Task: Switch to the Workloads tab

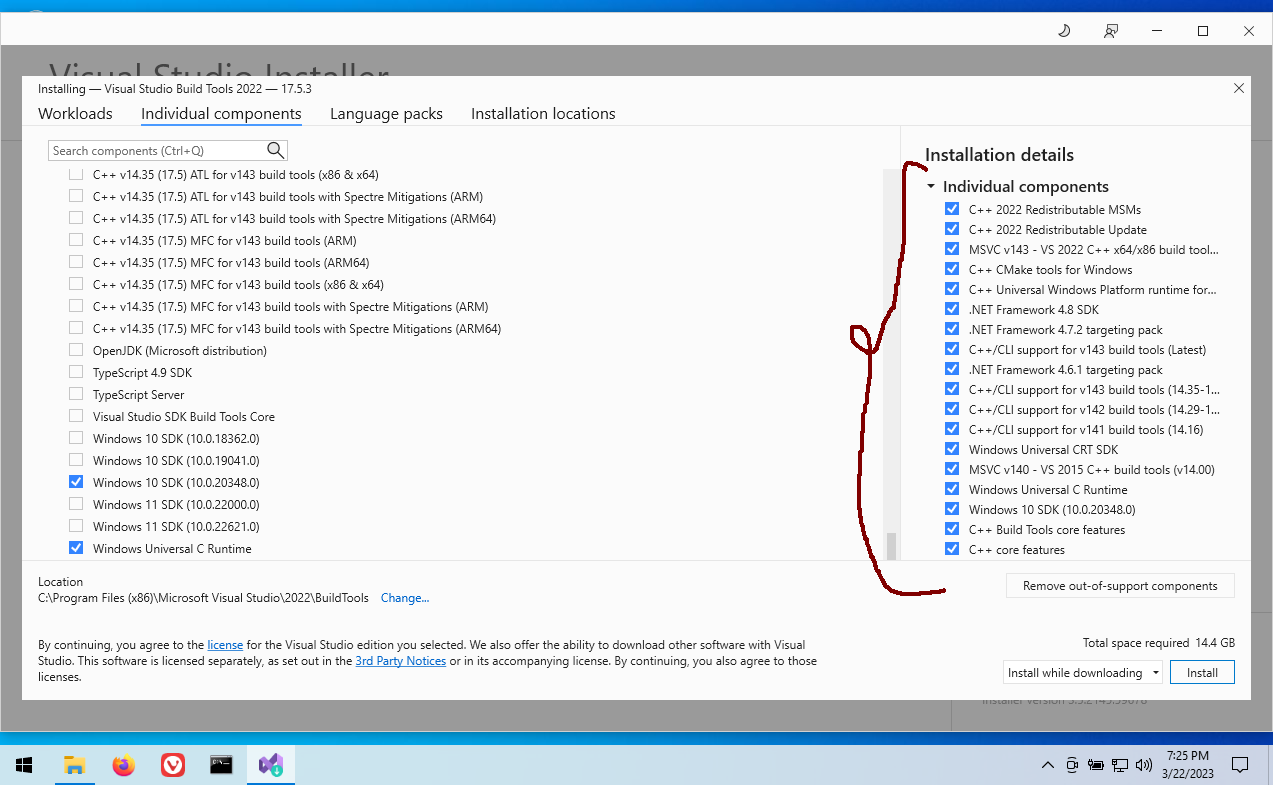Action: coord(75,114)
